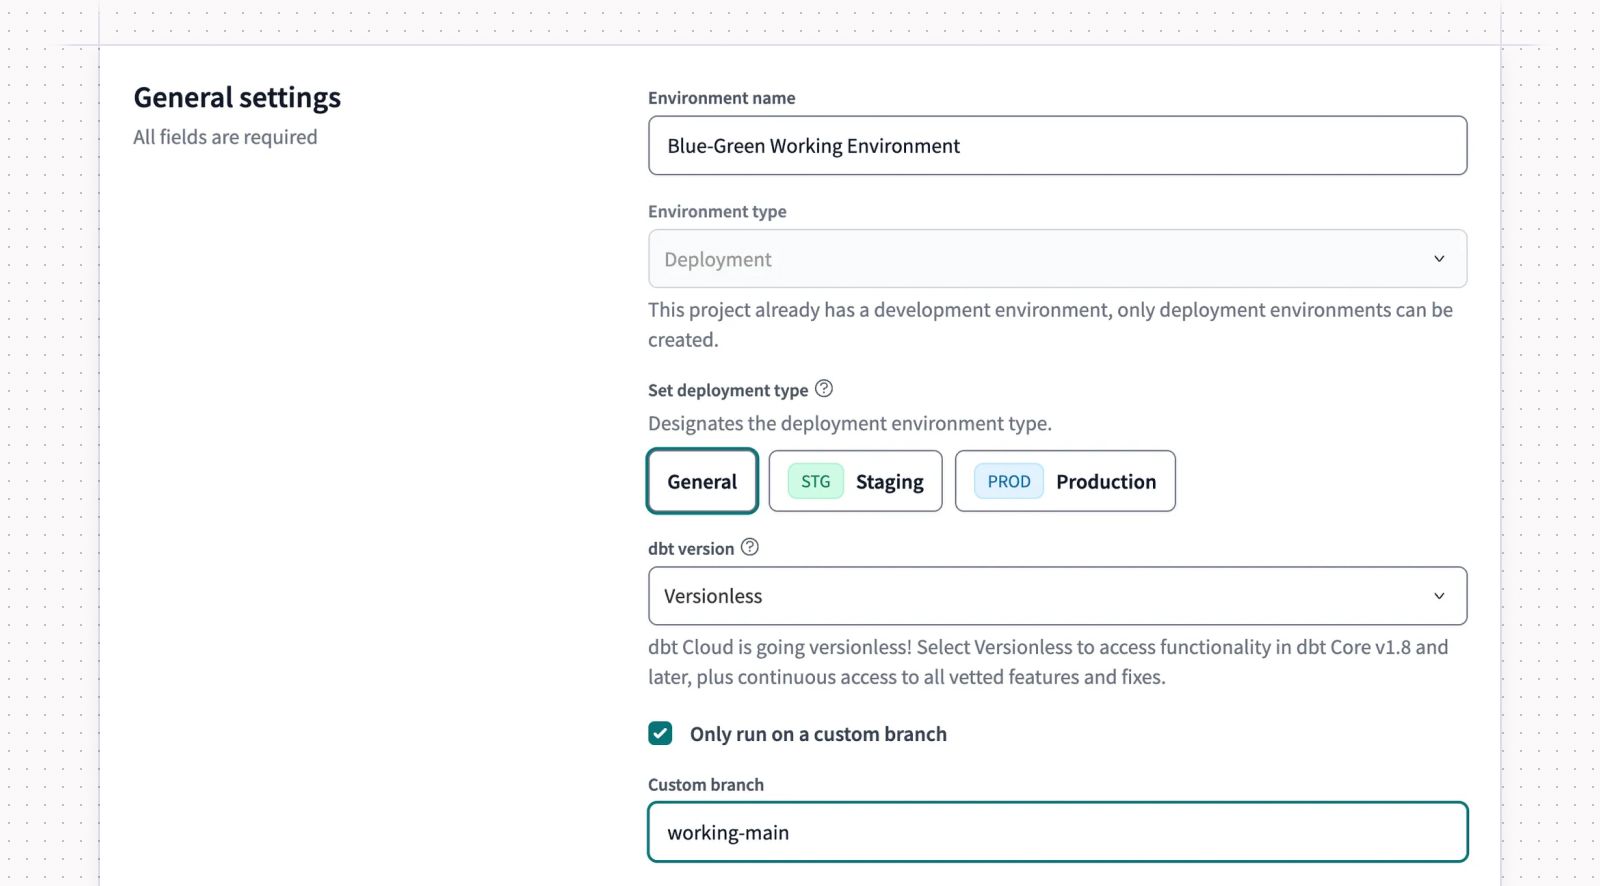
Task: Click the Environment name input field
Action: tap(1057, 146)
